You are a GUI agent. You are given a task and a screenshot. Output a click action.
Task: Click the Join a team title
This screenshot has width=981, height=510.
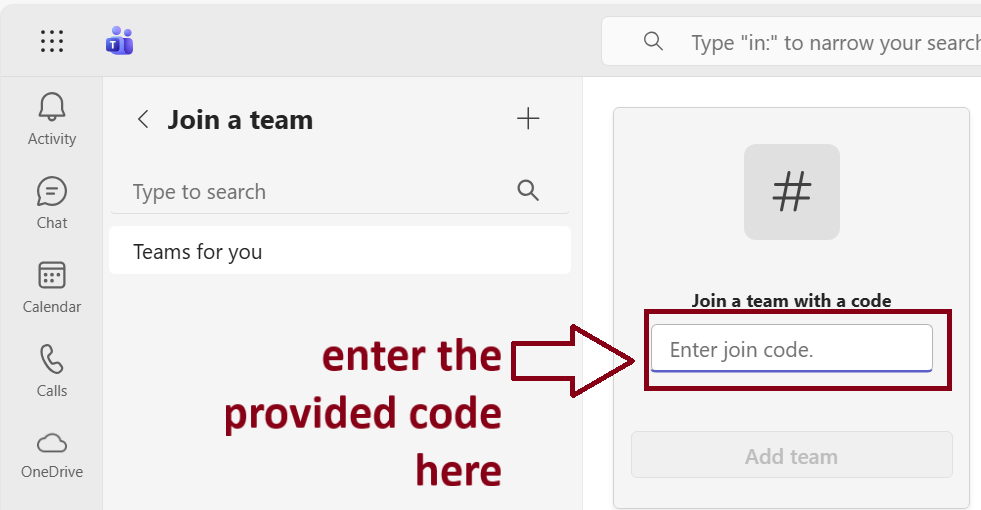pos(240,120)
